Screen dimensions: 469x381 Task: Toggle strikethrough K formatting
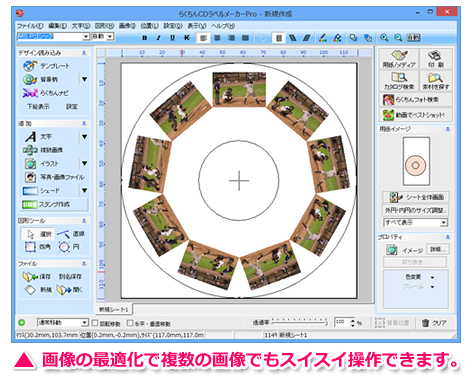coord(187,38)
